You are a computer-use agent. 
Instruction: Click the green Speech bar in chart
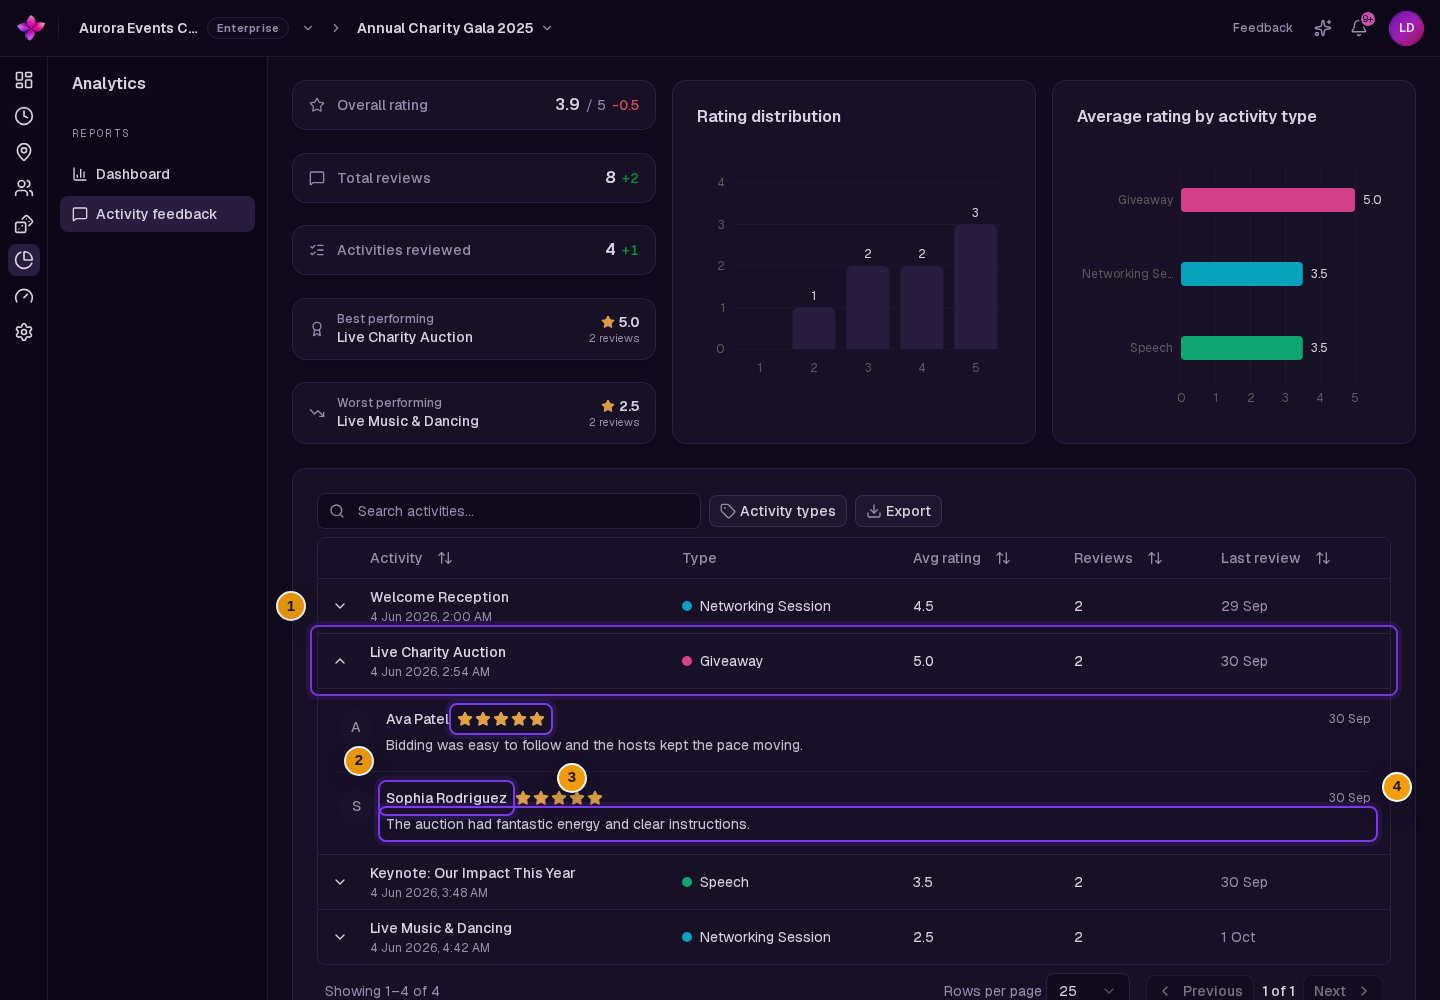(1242, 348)
